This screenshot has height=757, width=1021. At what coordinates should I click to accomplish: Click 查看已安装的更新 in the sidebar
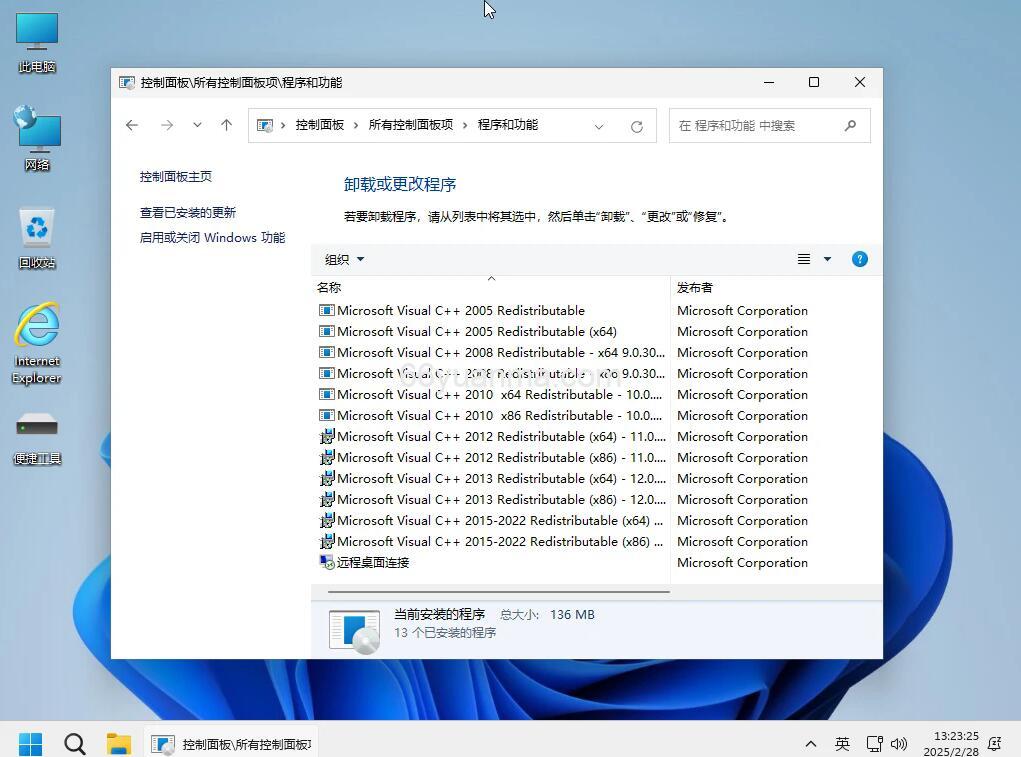187,212
